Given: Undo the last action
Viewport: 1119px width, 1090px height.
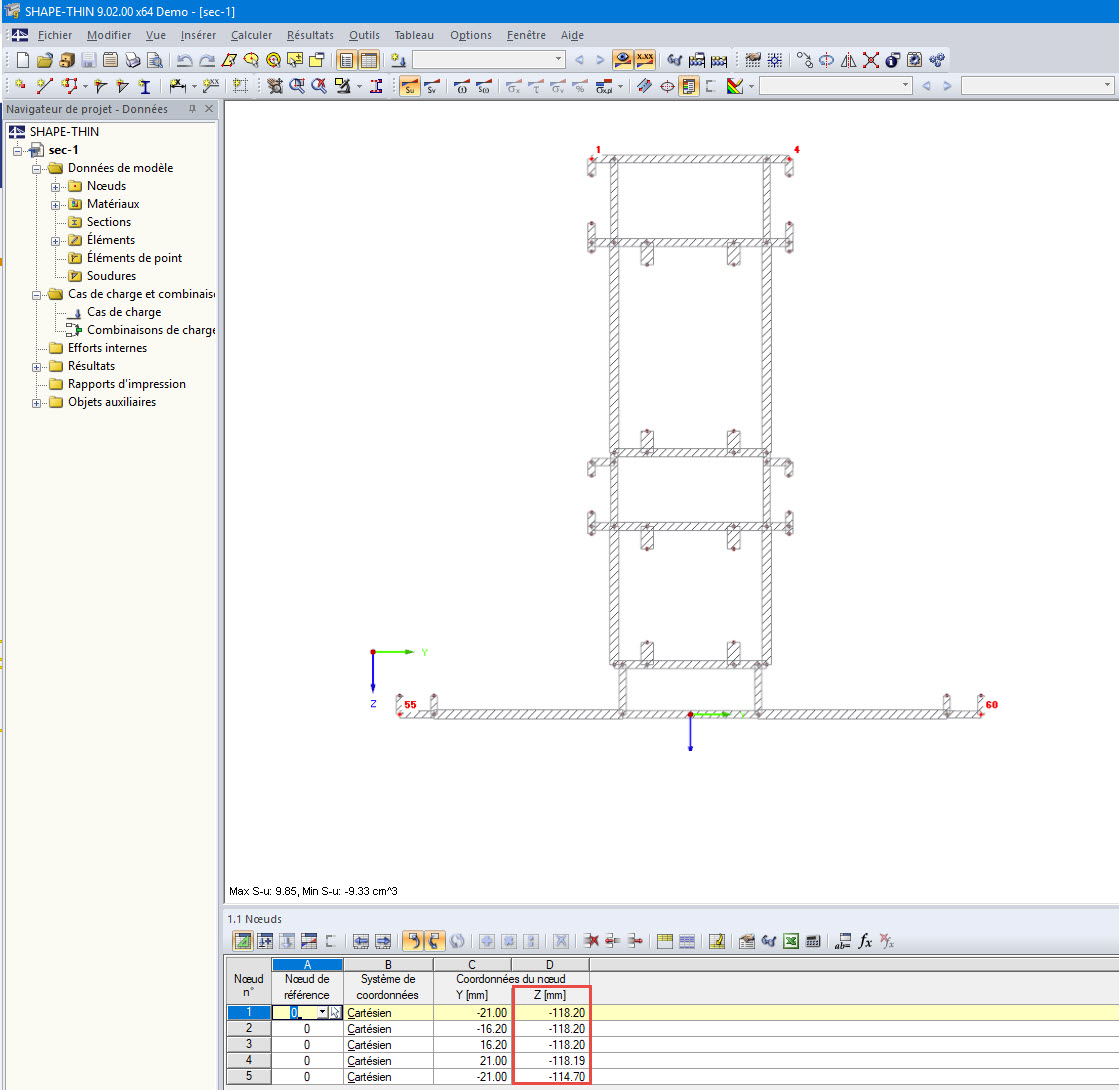Looking at the screenshot, I should pos(184,60).
